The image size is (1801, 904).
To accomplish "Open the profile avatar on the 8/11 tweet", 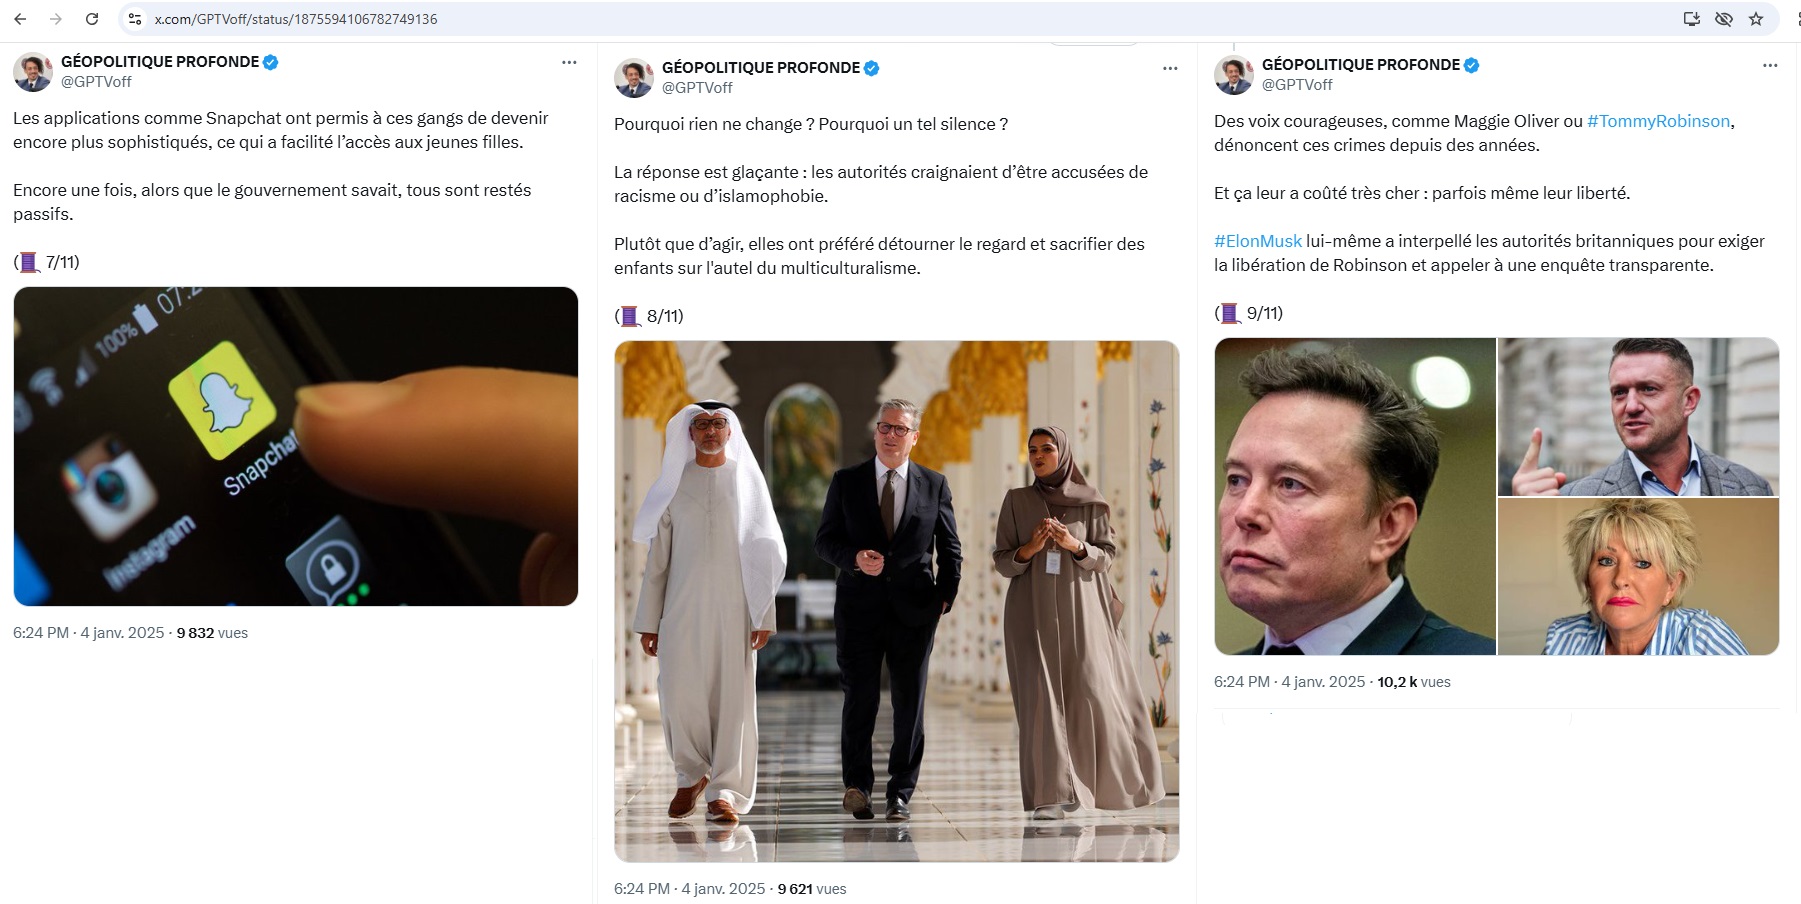I will 634,78.
